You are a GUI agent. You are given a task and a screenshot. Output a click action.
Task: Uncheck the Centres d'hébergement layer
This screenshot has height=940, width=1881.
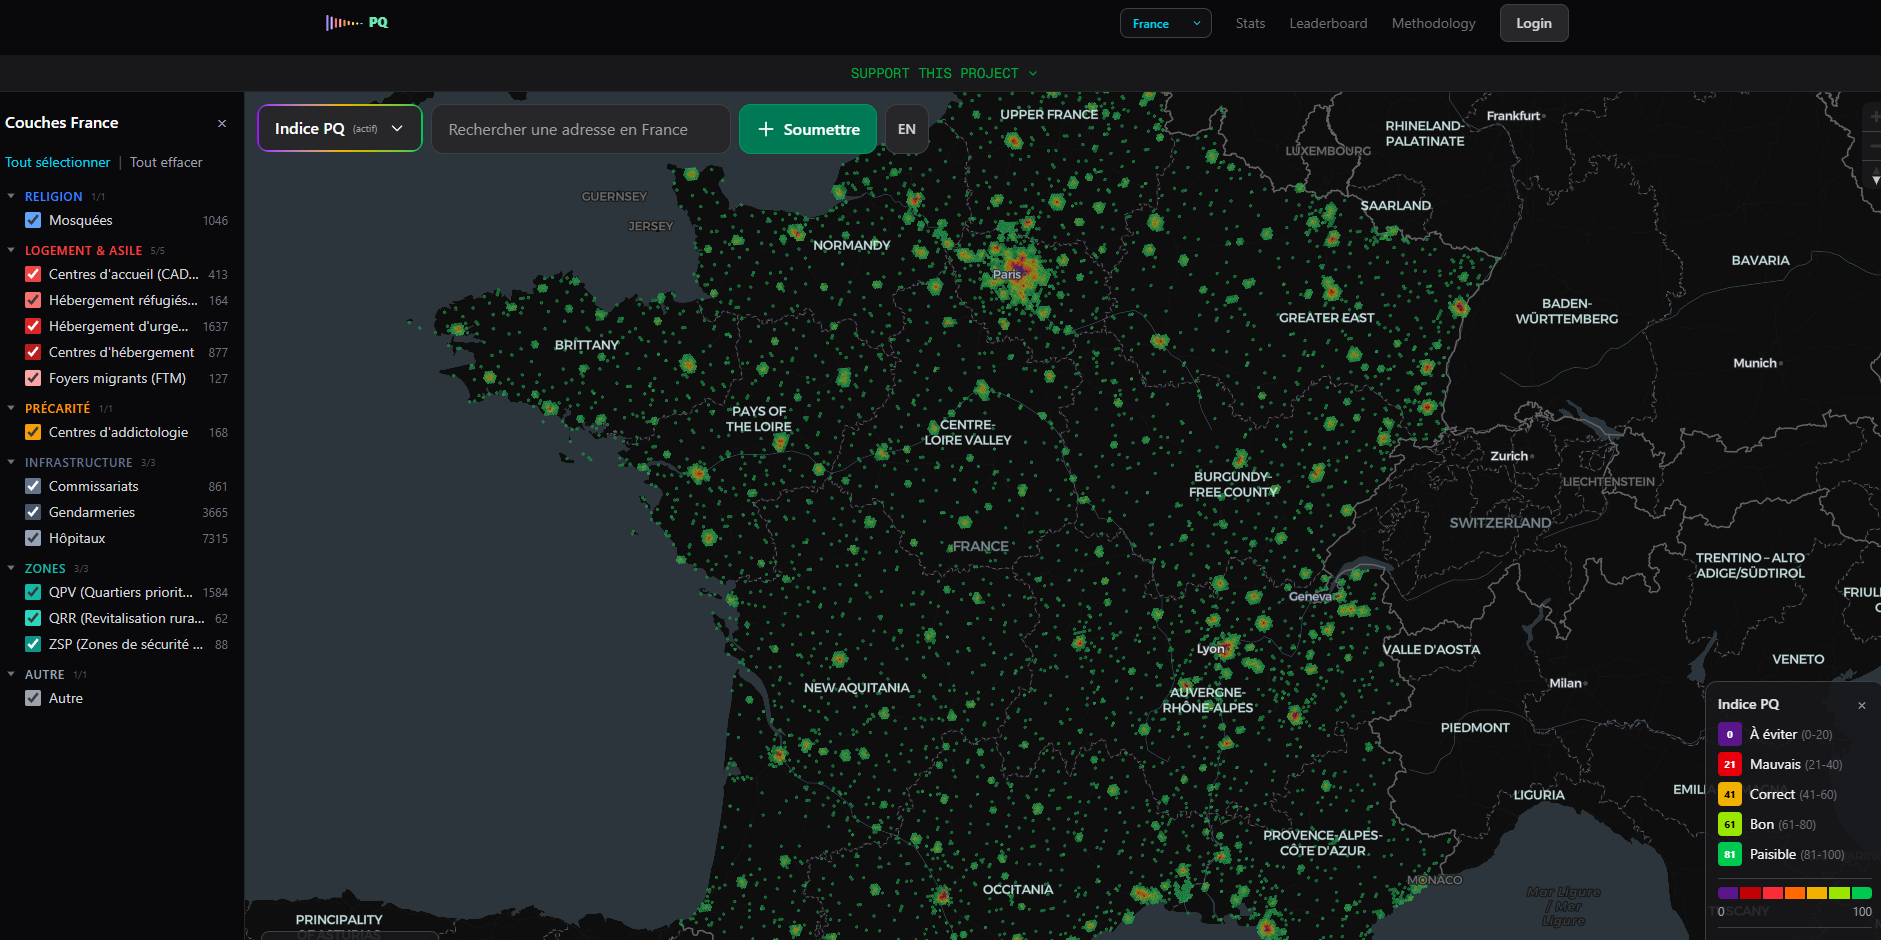coord(33,352)
